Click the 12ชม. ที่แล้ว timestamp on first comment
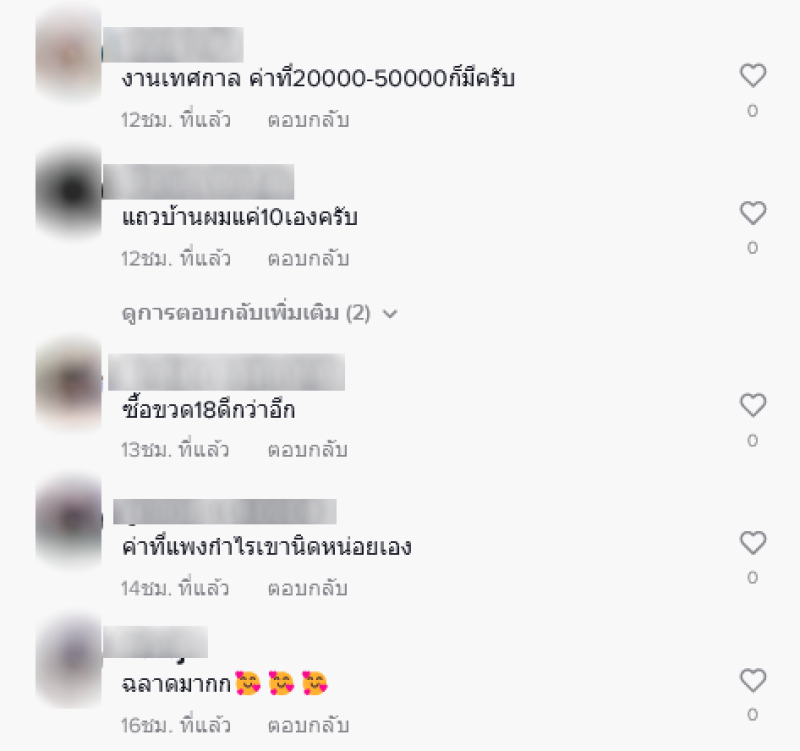Screen dimensions: 800x751 pyautogui.click(x=176, y=120)
